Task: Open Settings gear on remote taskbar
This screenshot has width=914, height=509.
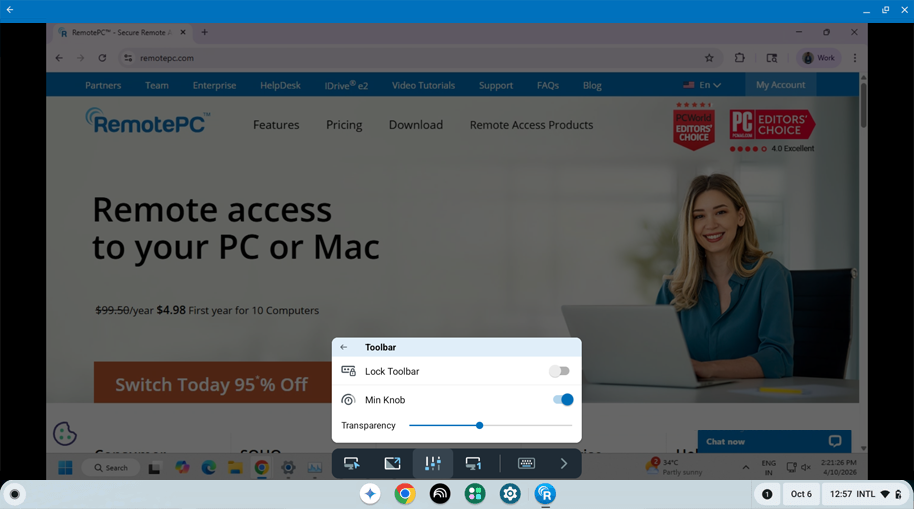Action: pos(288,468)
